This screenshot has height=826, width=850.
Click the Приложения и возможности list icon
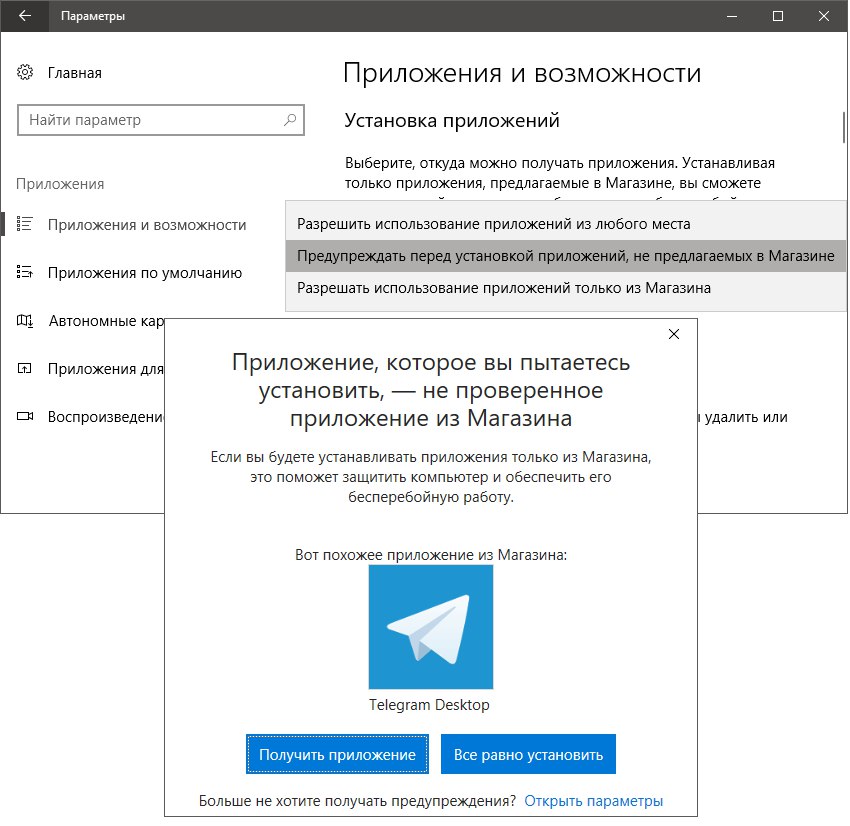point(24,224)
